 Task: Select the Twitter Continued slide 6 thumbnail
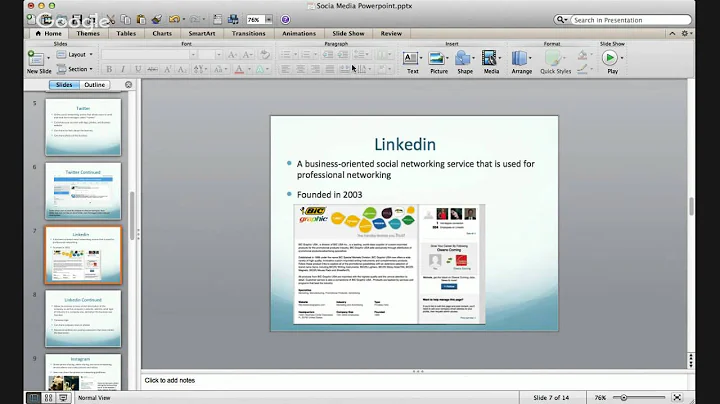[x=83, y=191]
